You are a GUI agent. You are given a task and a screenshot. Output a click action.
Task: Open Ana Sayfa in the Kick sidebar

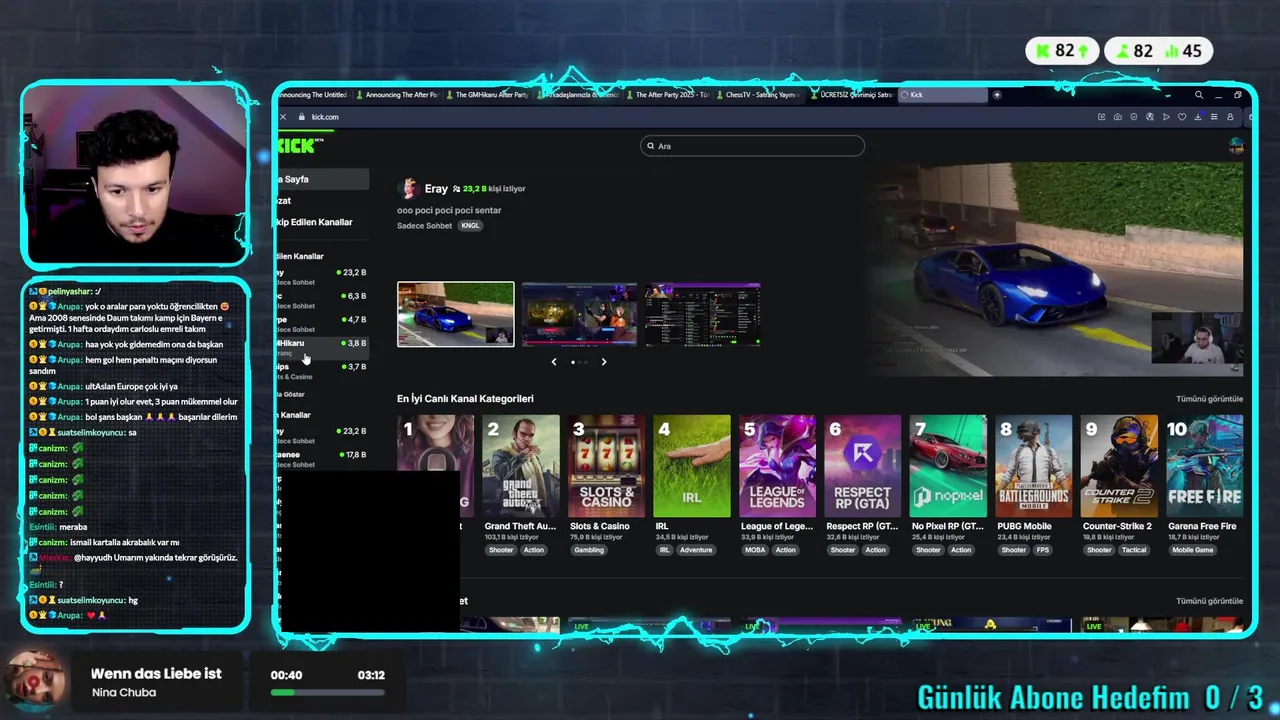point(323,179)
